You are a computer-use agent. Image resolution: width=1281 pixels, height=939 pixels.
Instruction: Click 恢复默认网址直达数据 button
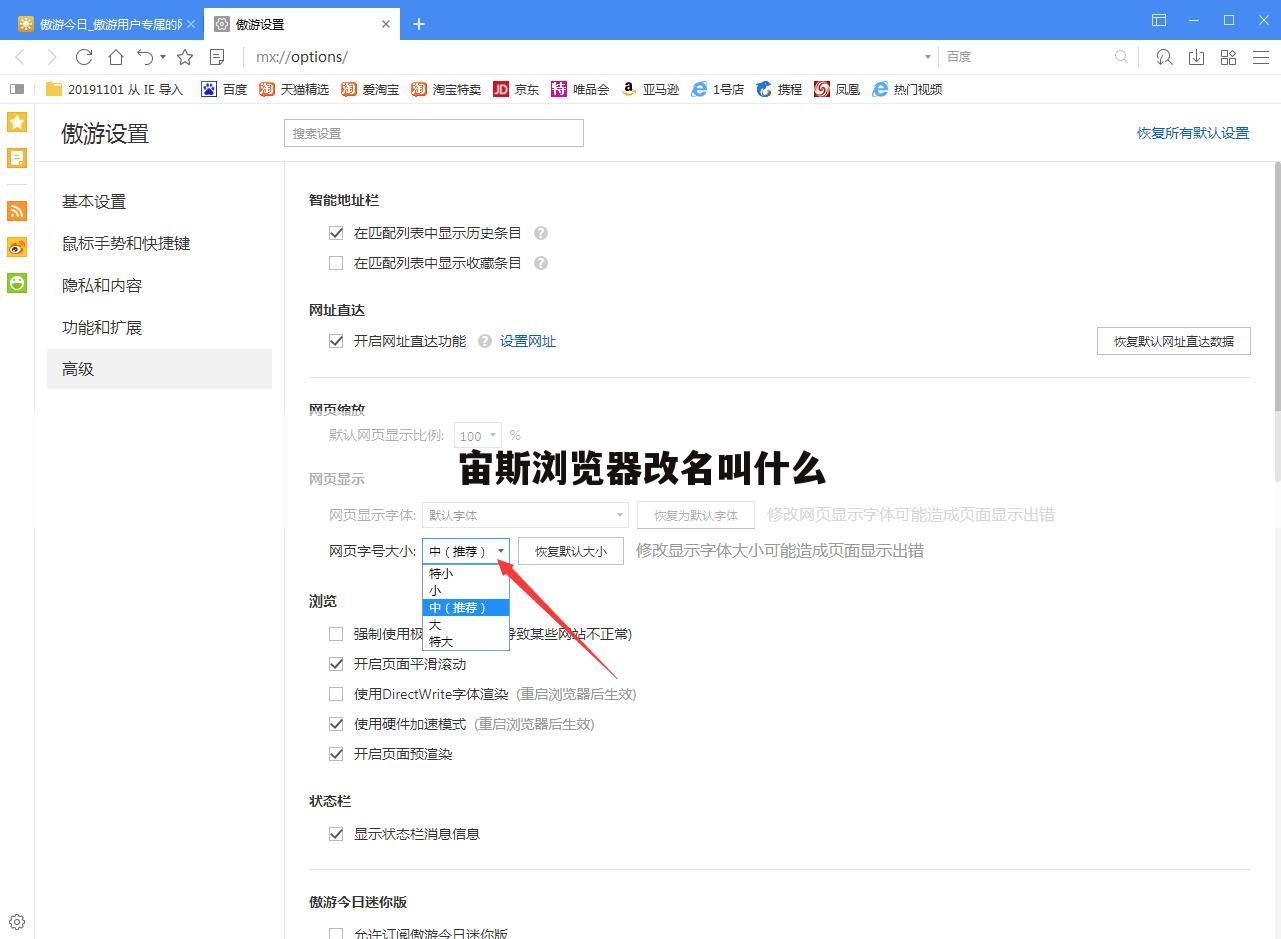[1174, 341]
